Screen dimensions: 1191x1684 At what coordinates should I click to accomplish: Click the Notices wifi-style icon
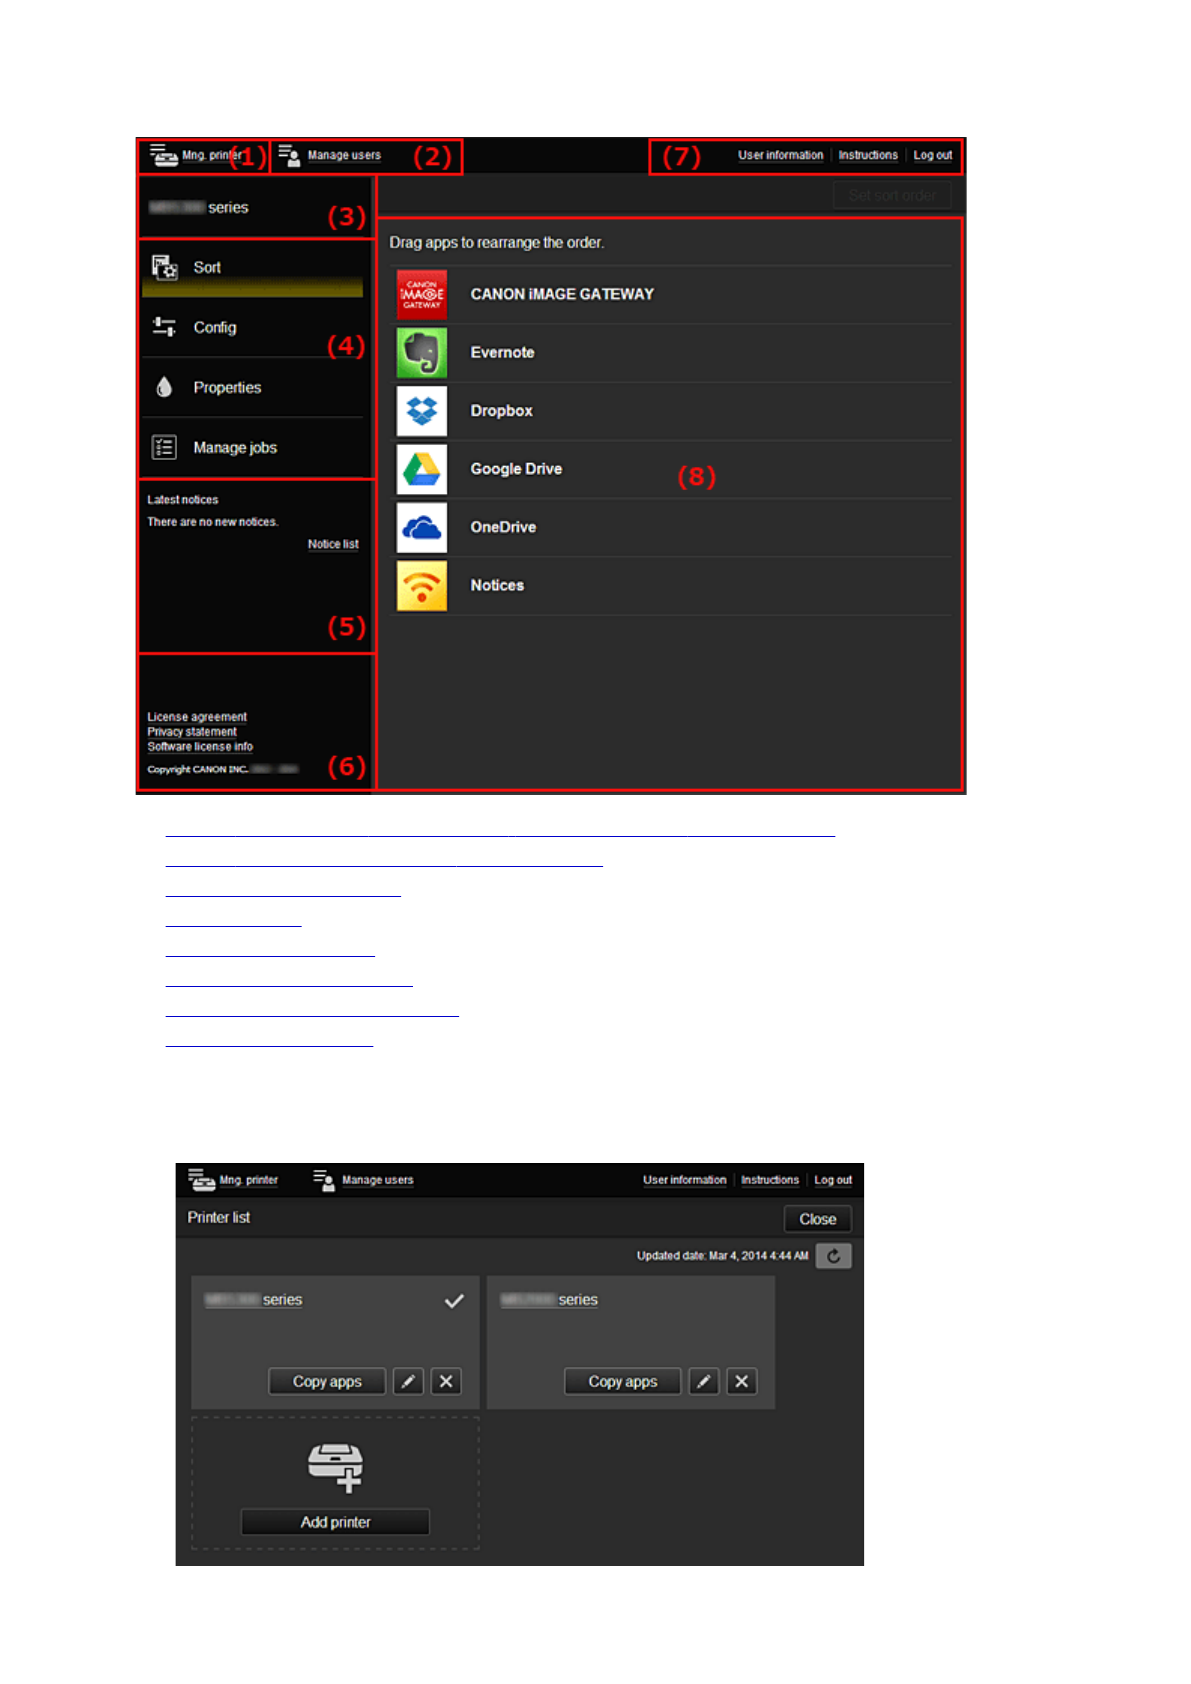pyautogui.click(x=421, y=586)
